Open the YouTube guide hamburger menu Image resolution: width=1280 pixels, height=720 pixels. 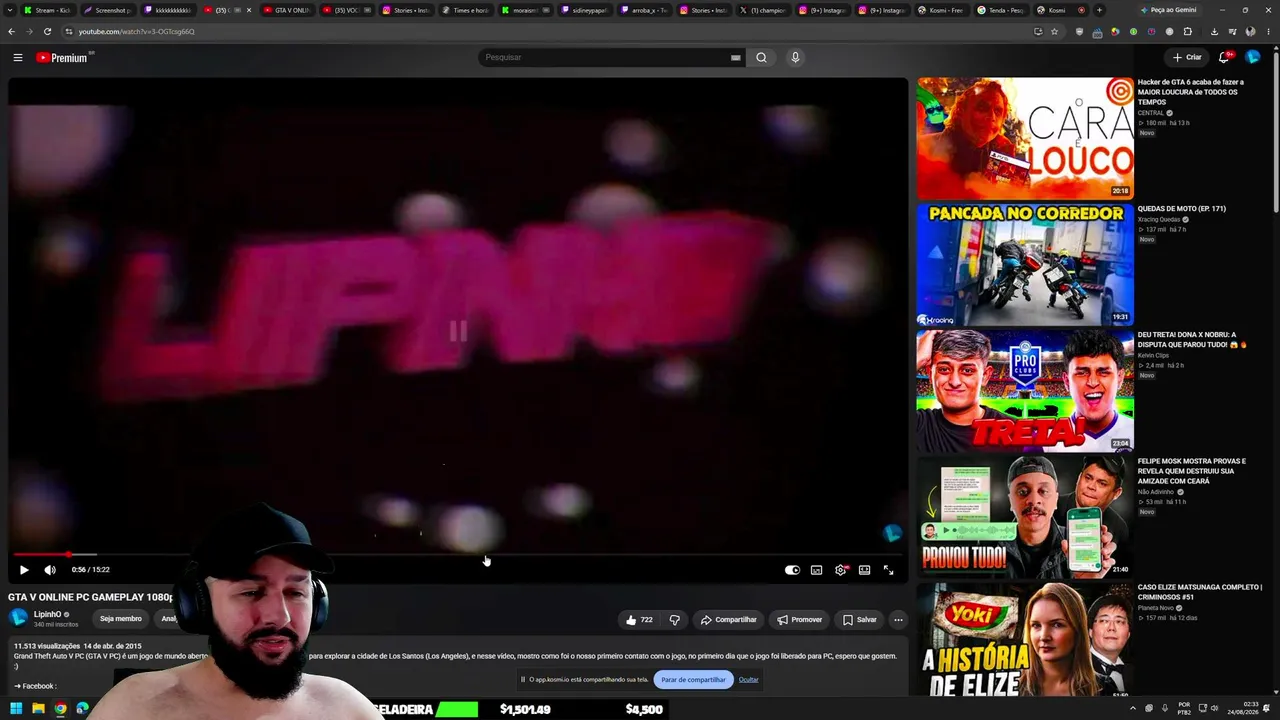(x=18, y=57)
